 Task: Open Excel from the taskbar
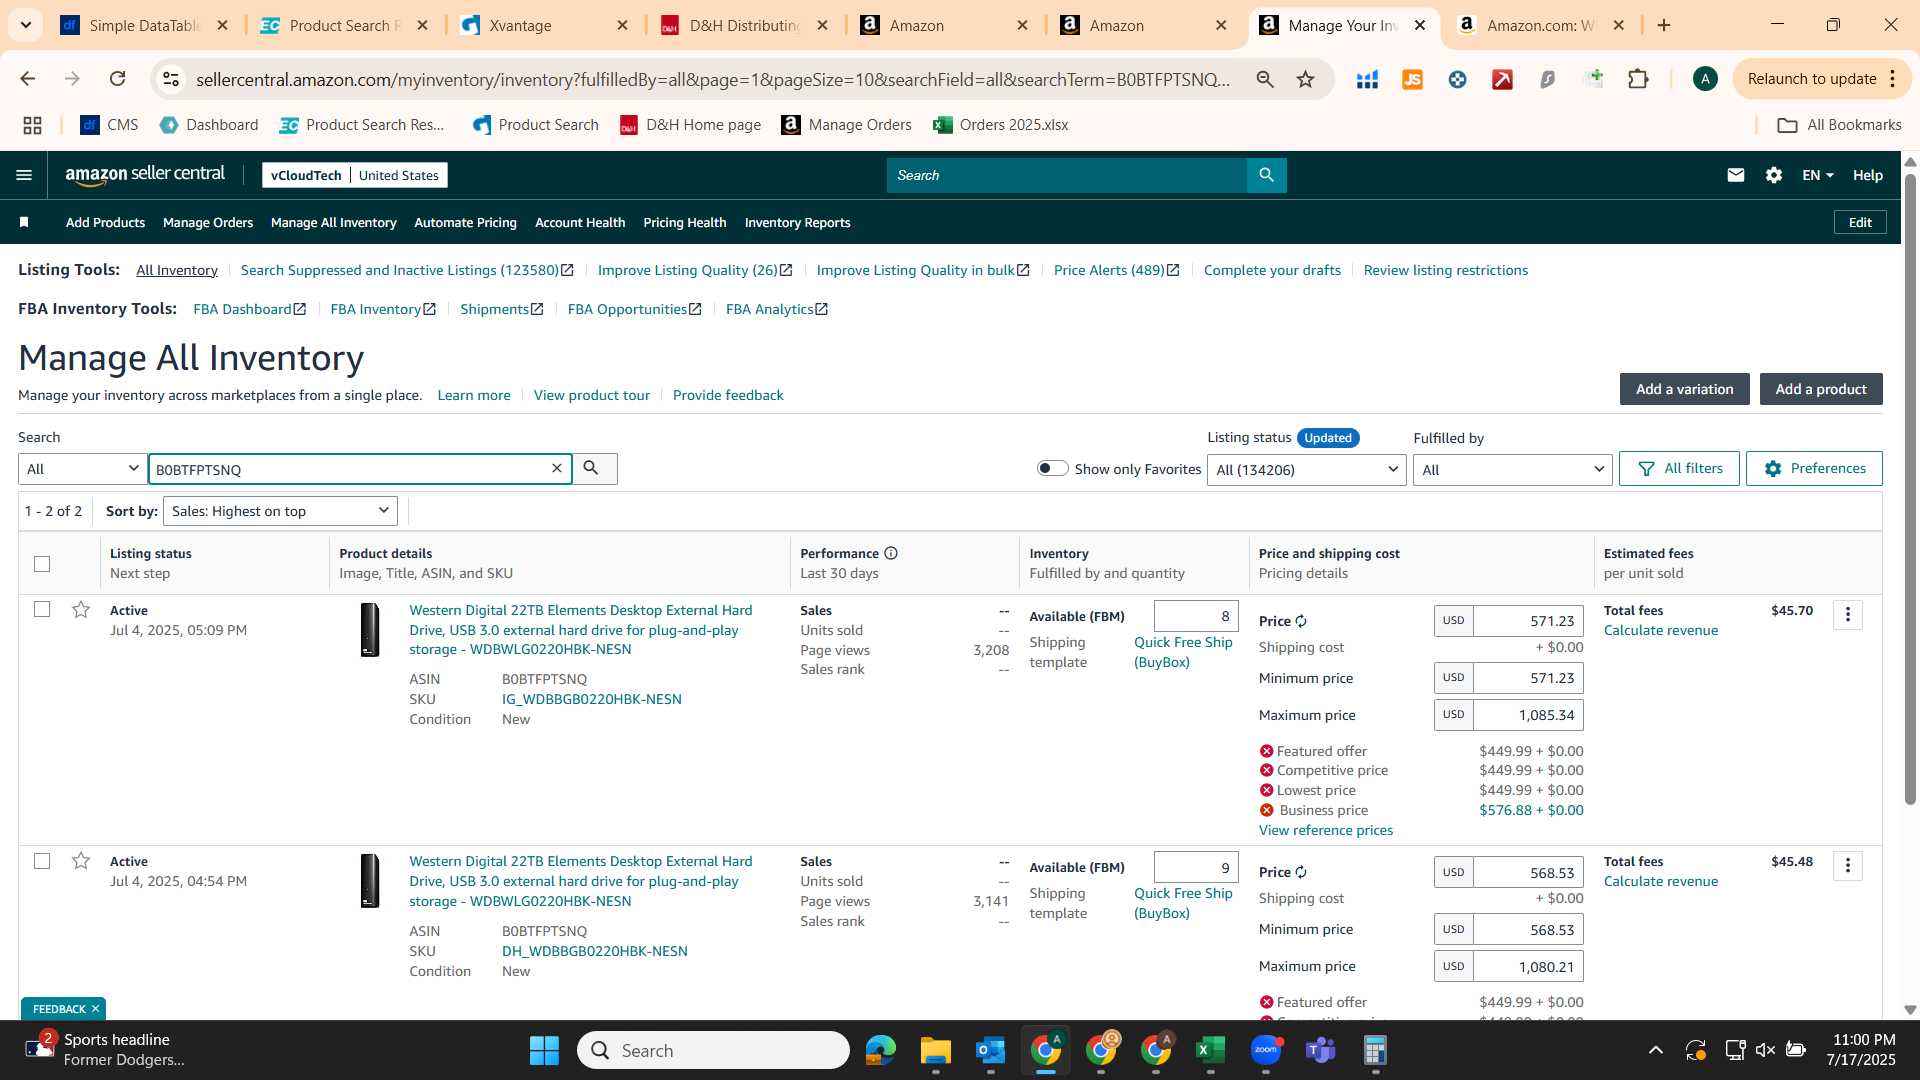tap(1210, 1050)
